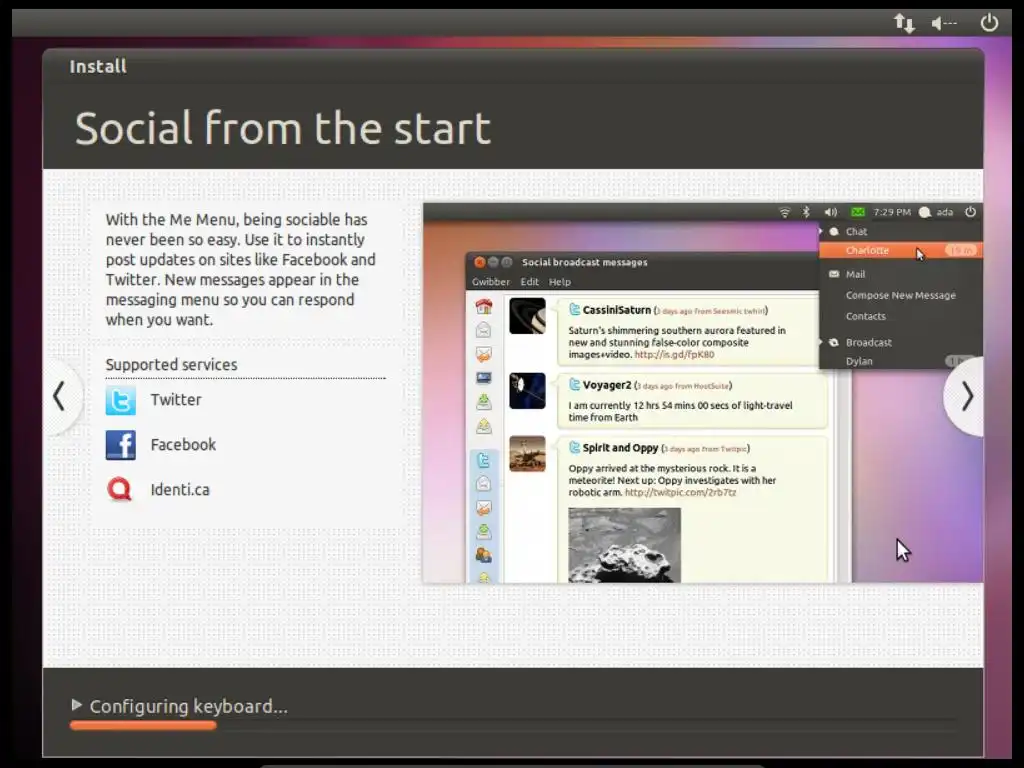Click Spirit and Oppy's avatar thumbnail
The image size is (1024, 768).
tap(527, 454)
